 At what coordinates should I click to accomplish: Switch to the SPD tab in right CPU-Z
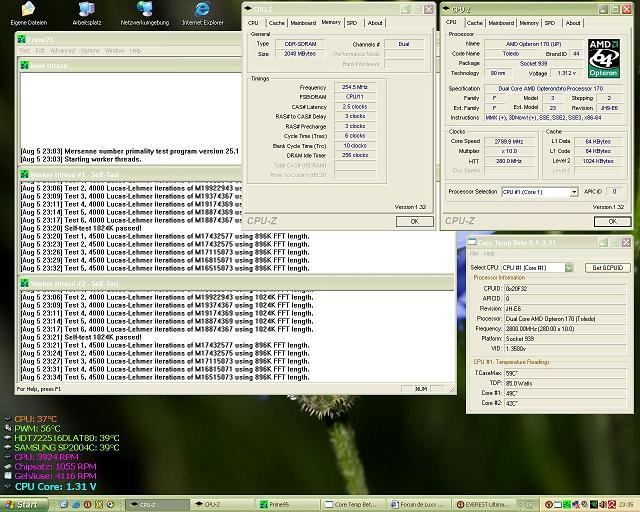pos(549,21)
